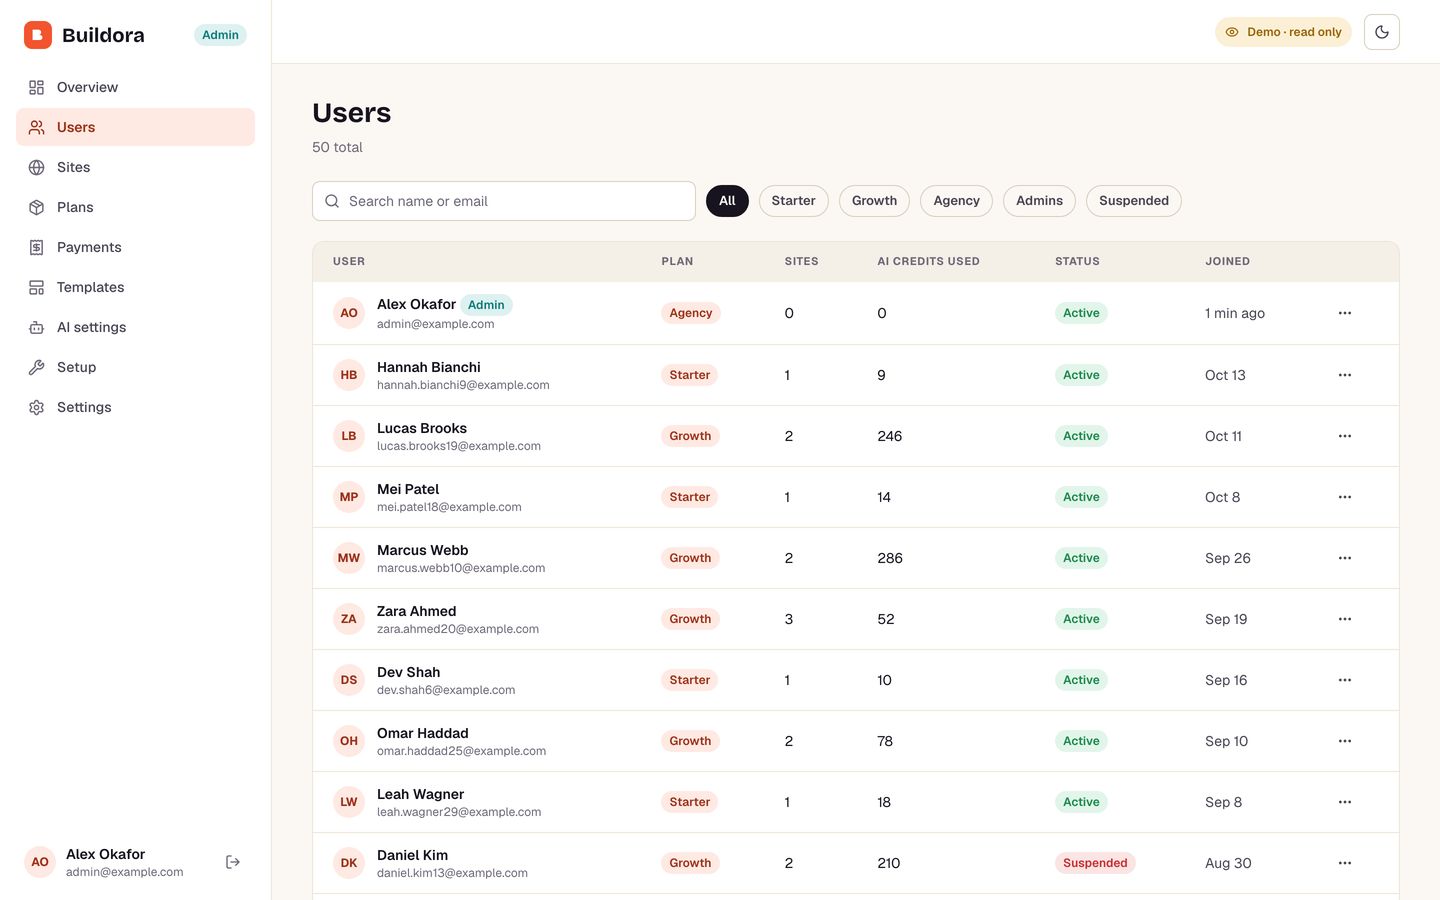Click the Demo read only badge
The image size is (1440, 900).
point(1283,32)
